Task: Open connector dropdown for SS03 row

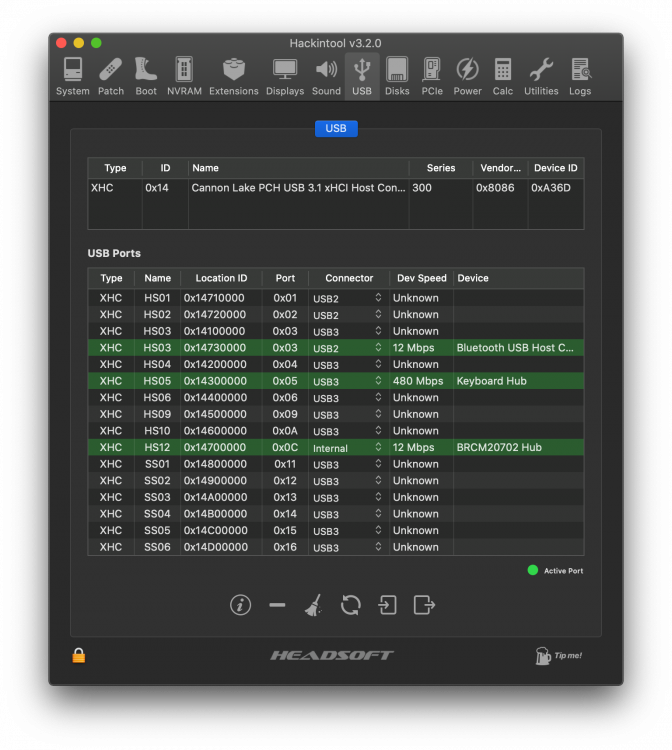Action: 348,497
